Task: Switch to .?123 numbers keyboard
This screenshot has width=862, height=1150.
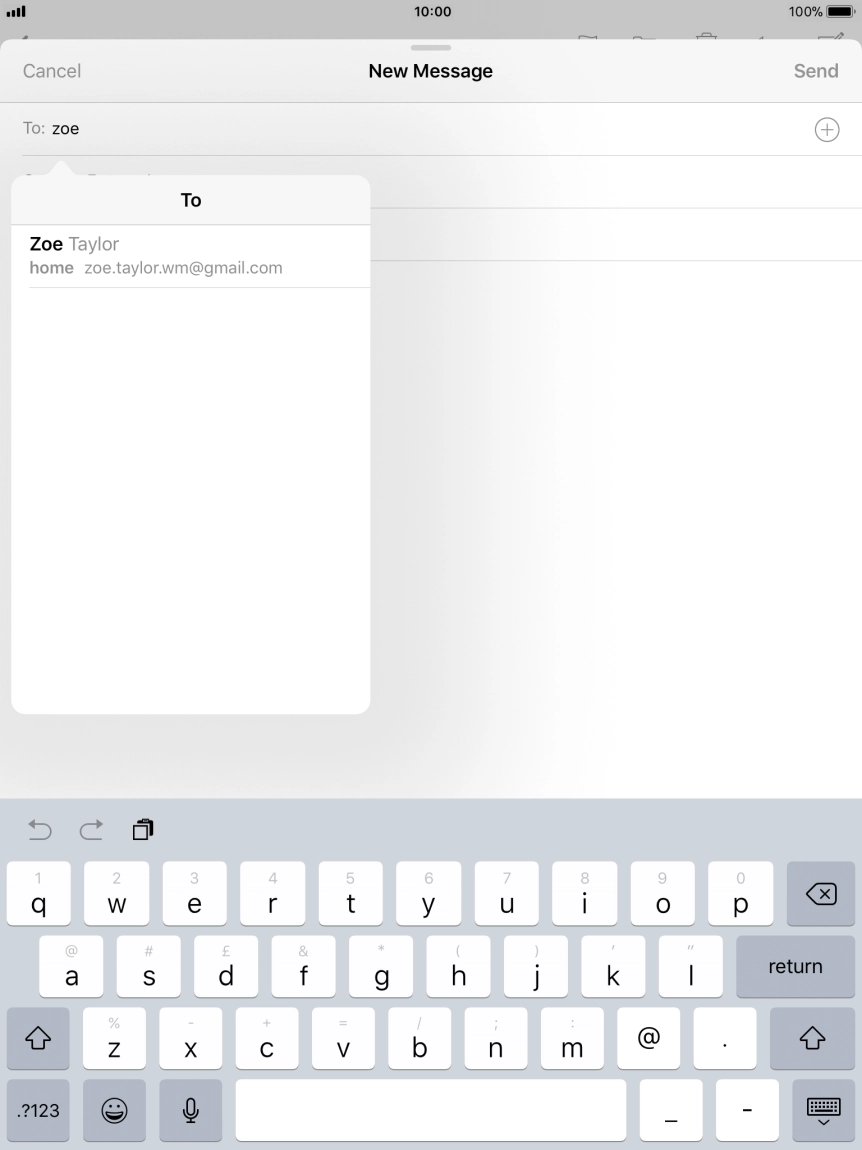Action: coord(39,1110)
